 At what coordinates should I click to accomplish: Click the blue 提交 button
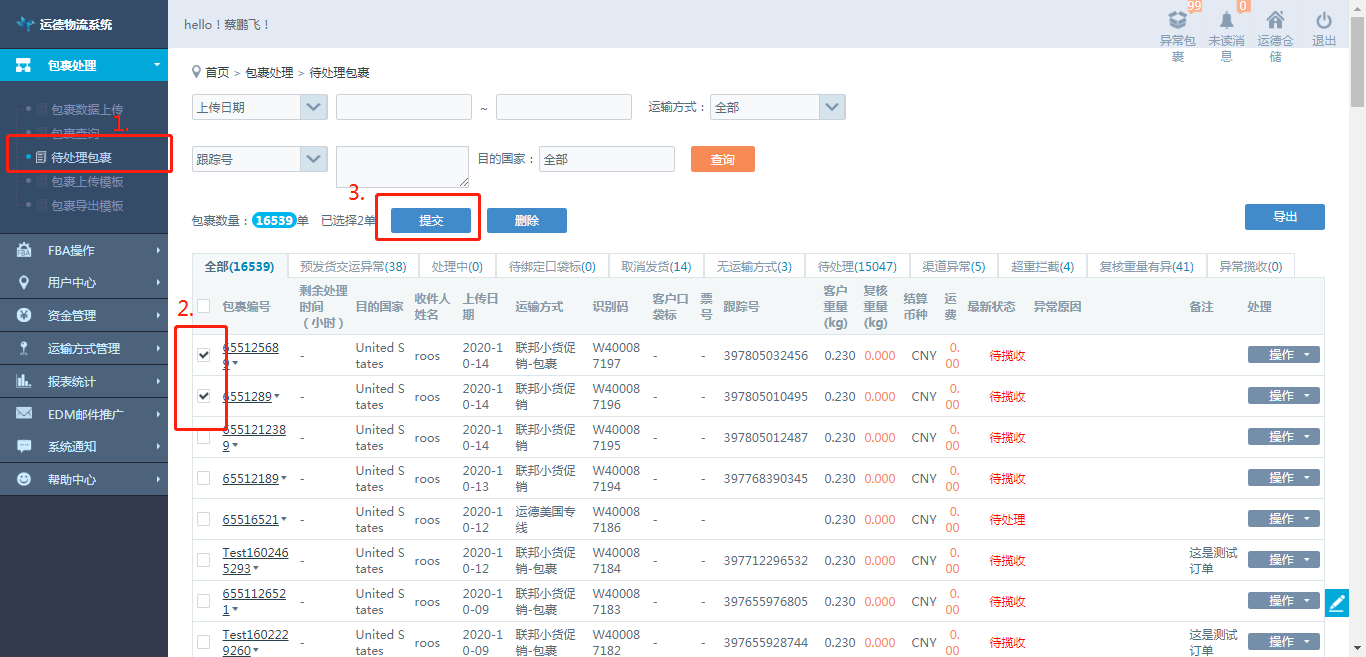tap(431, 221)
